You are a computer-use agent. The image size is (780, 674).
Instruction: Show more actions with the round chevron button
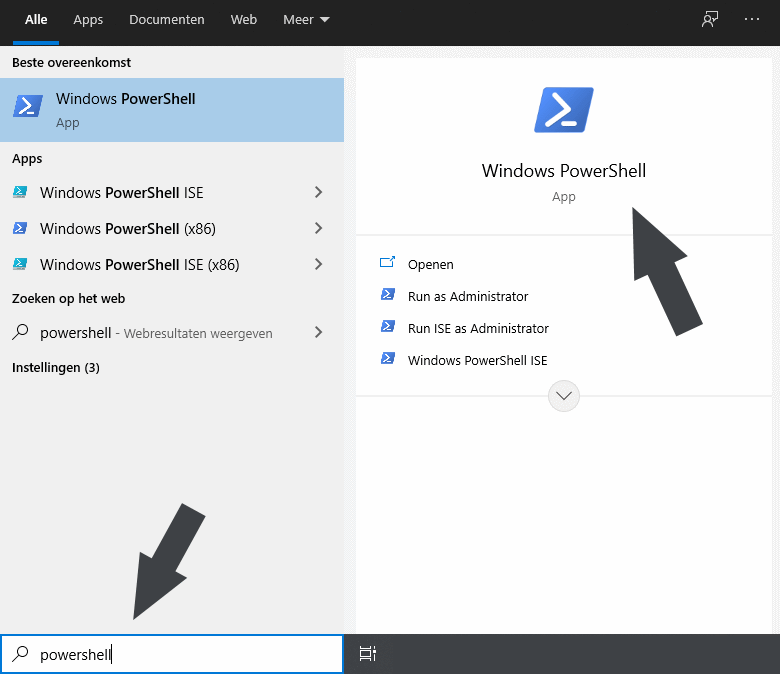point(564,396)
